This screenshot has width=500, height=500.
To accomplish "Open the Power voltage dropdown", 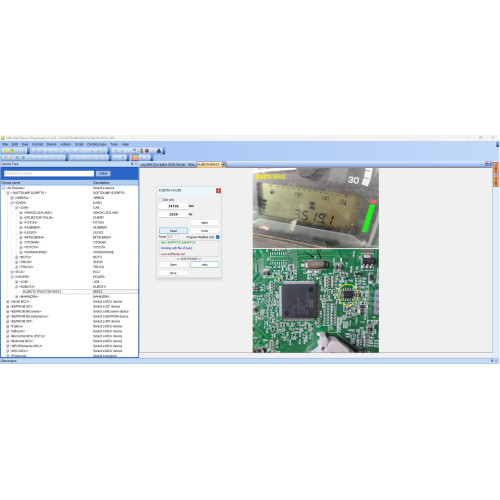I will 172,237.
